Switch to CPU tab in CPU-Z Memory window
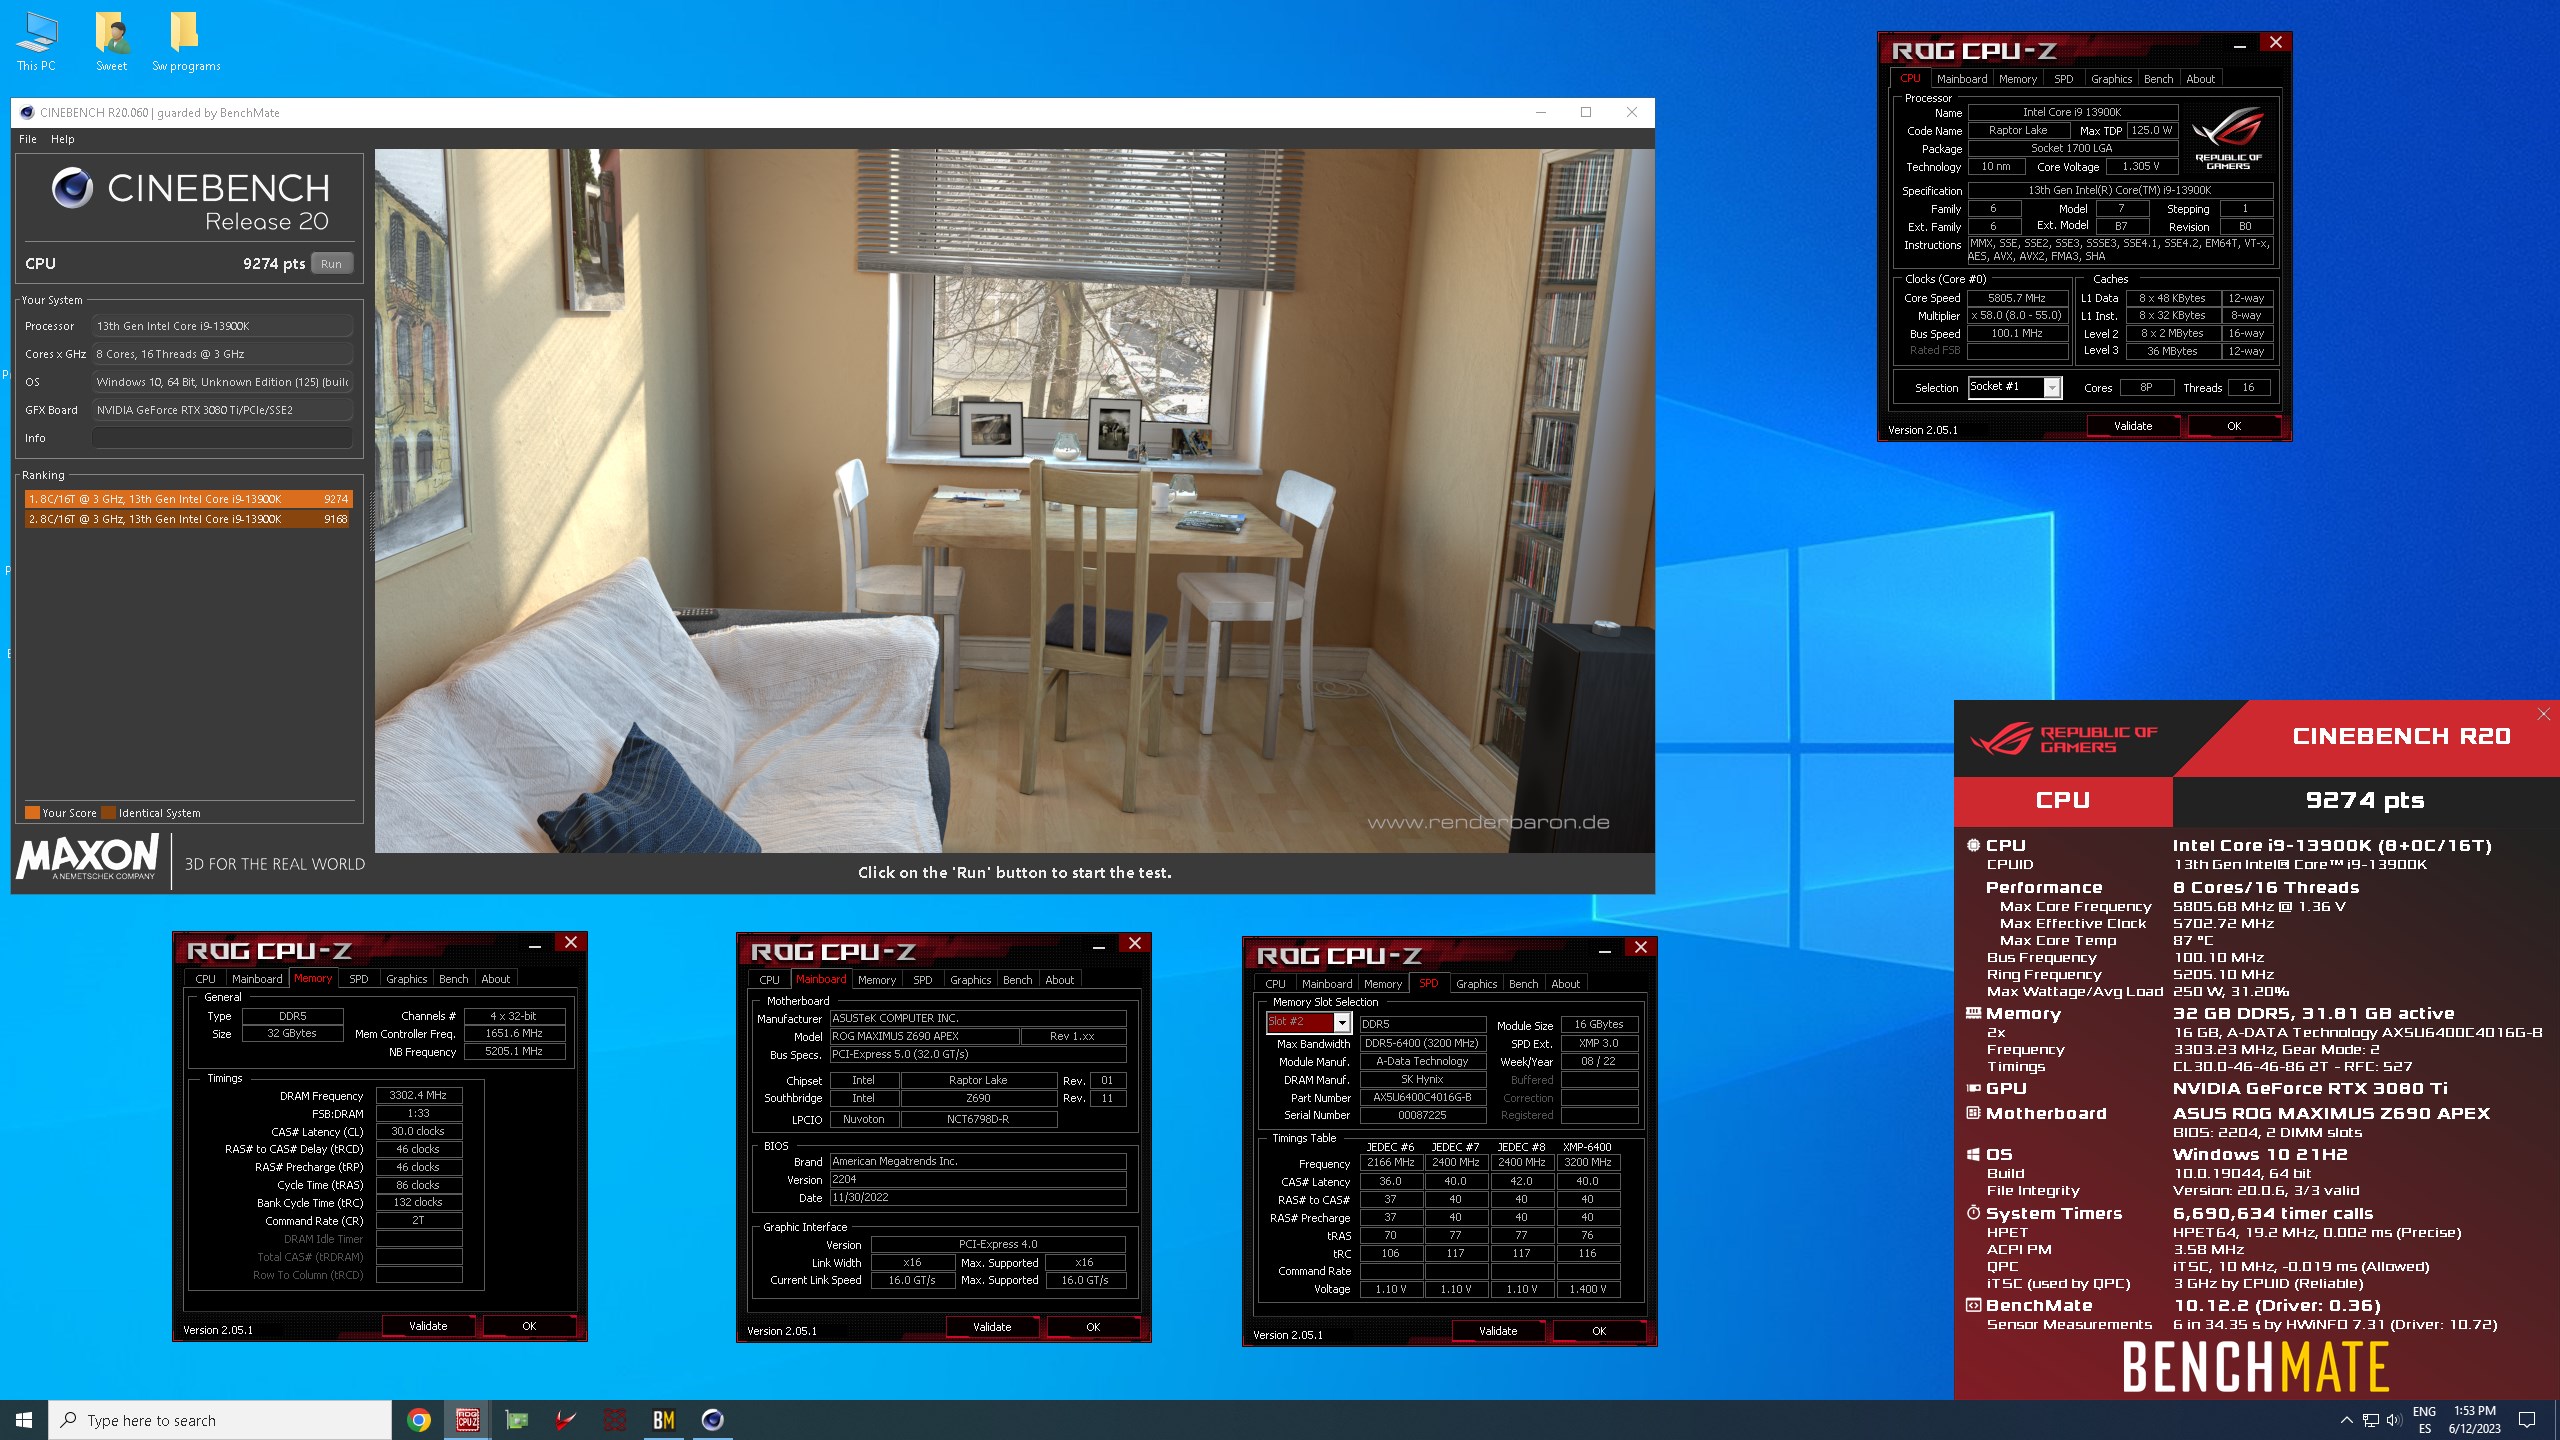This screenshot has width=2560, height=1440. tap(205, 979)
